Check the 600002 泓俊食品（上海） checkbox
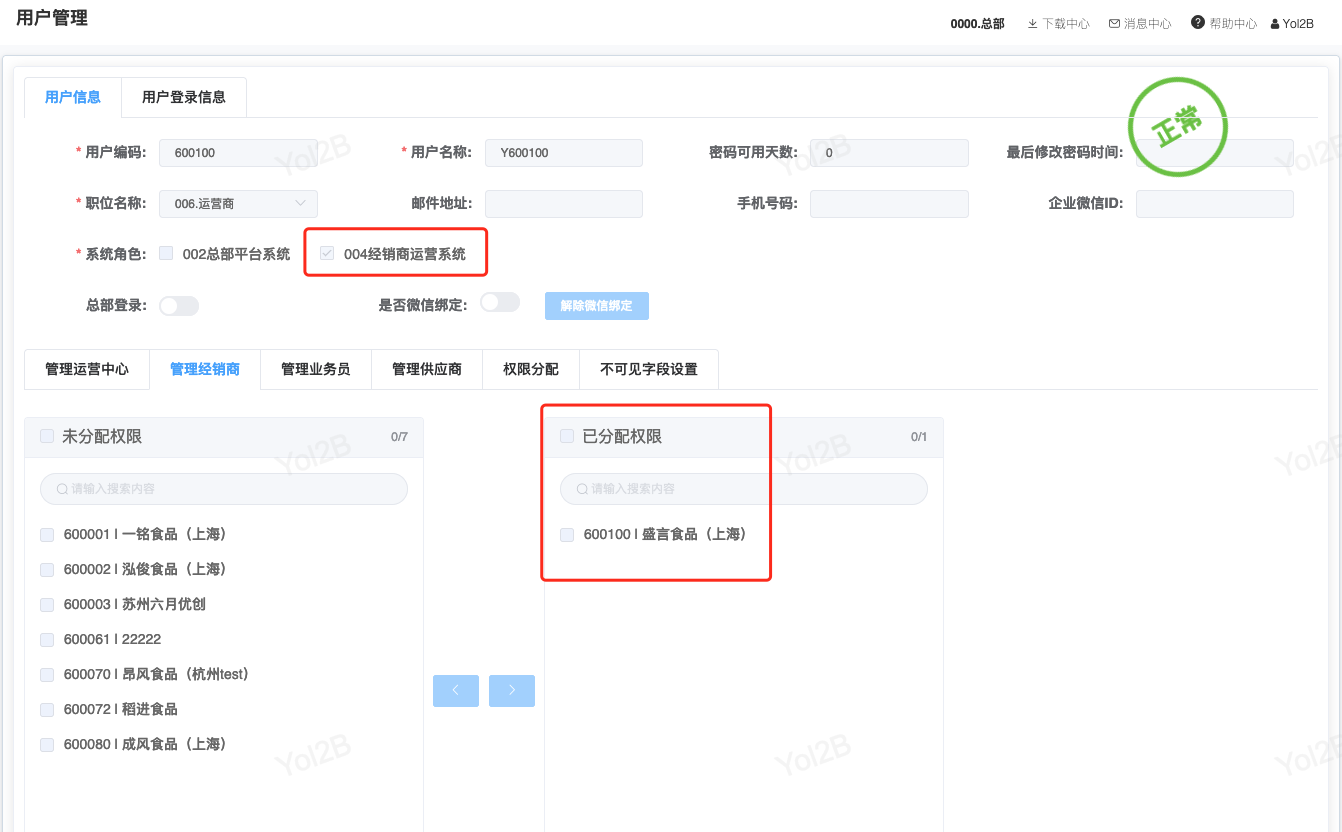Image resolution: width=1342 pixels, height=832 pixels. click(47, 570)
